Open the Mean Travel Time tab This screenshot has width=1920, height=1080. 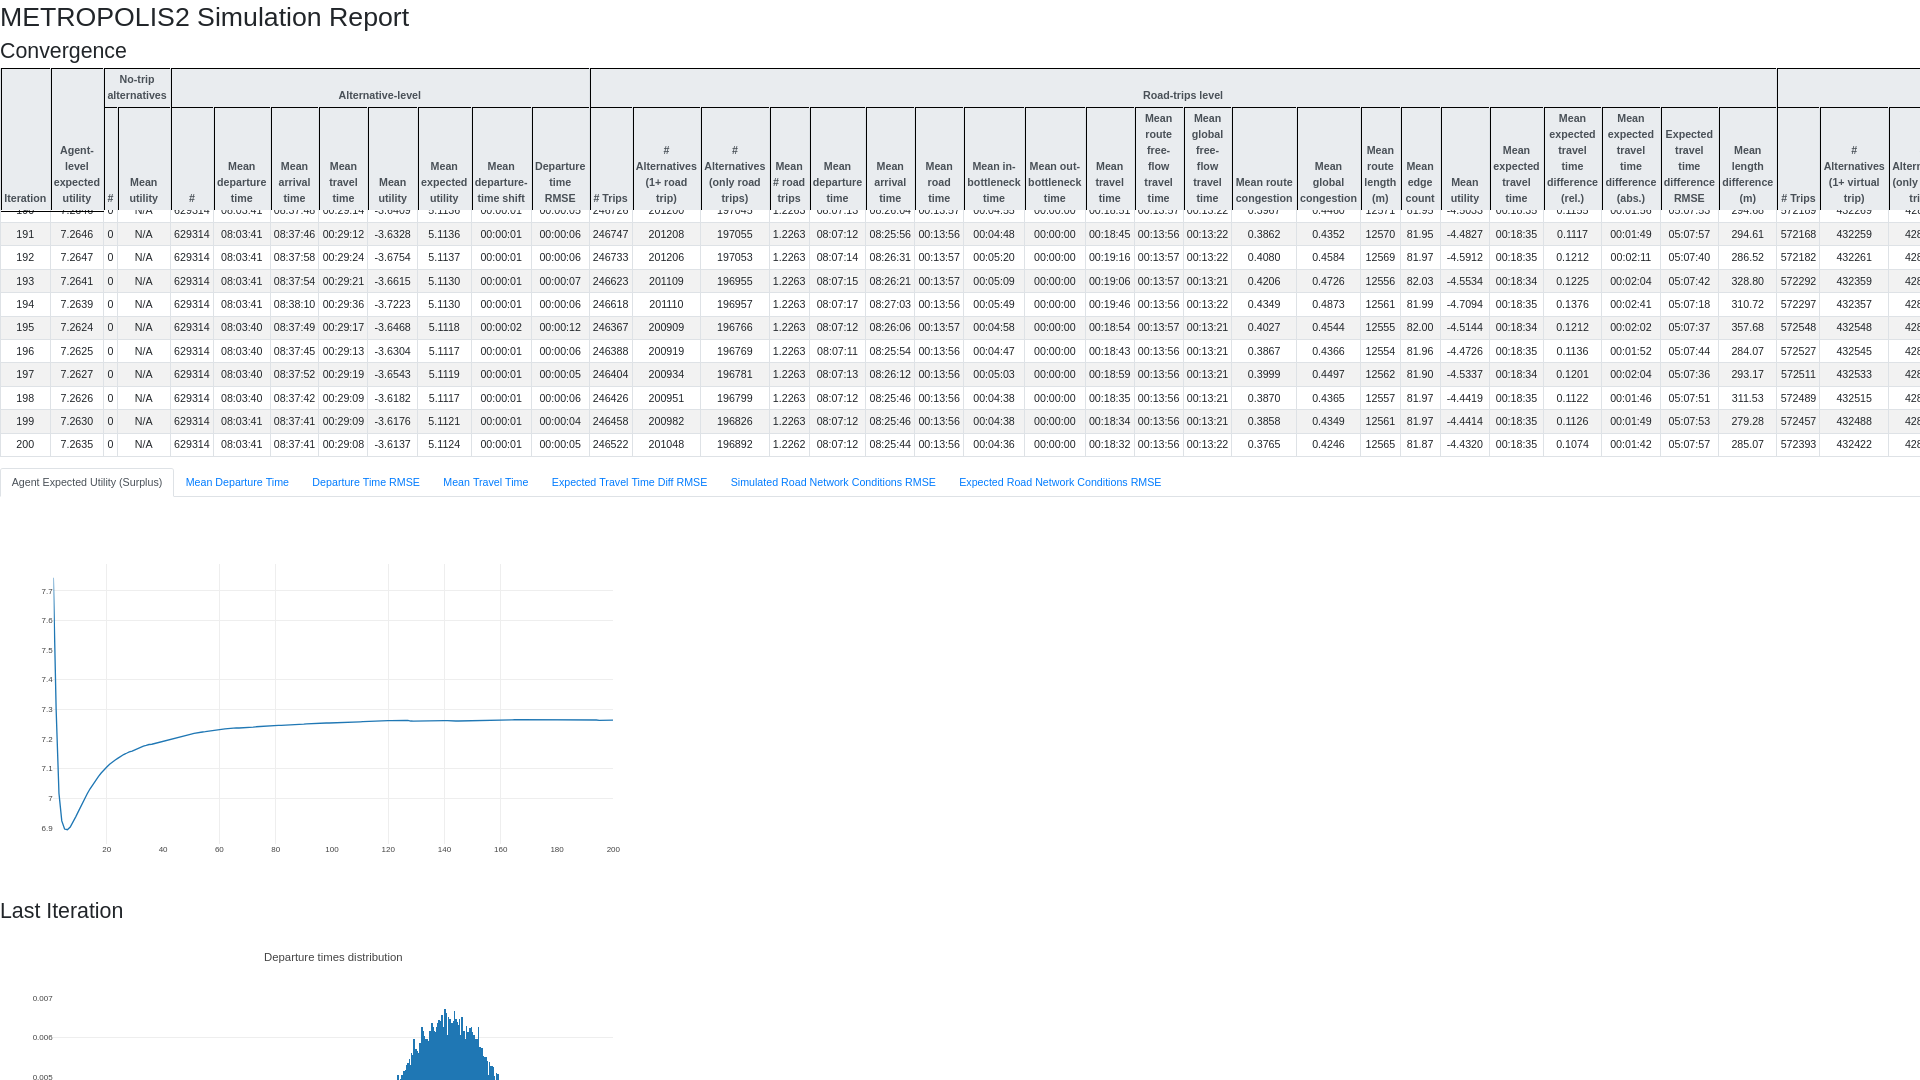point(485,482)
